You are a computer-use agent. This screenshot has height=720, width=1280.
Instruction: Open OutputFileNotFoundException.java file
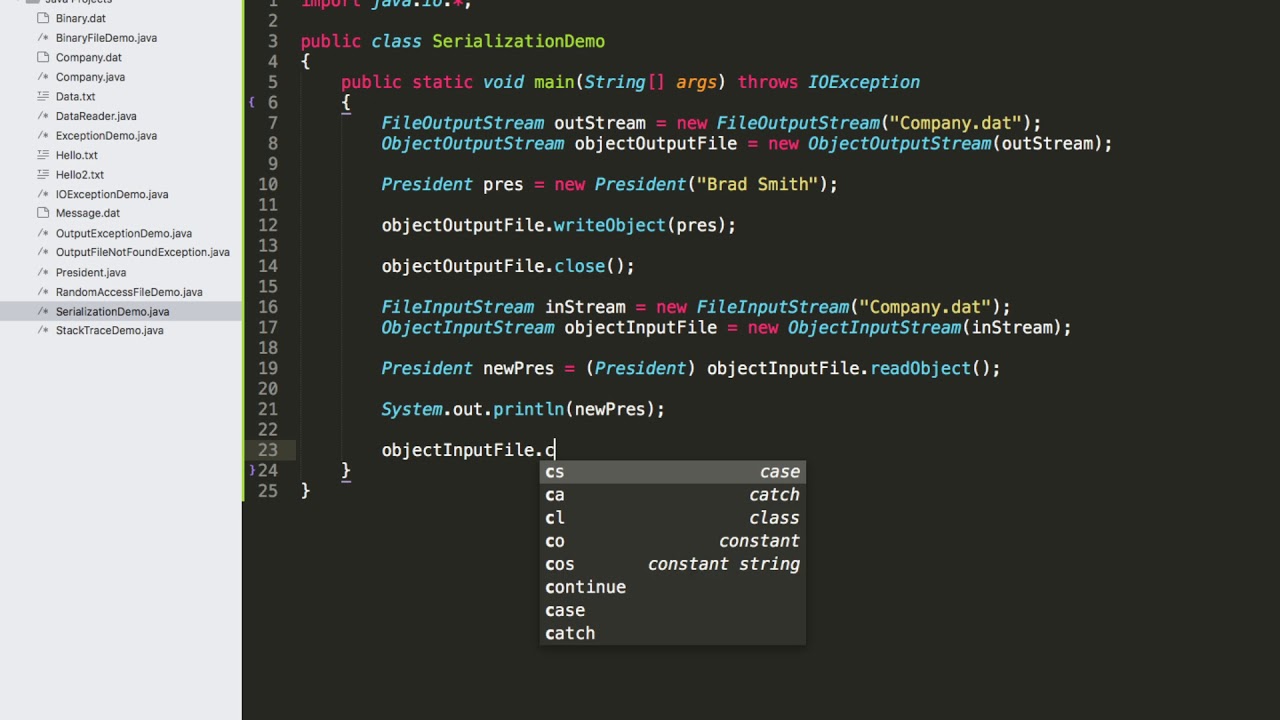[x=143, y=252]
